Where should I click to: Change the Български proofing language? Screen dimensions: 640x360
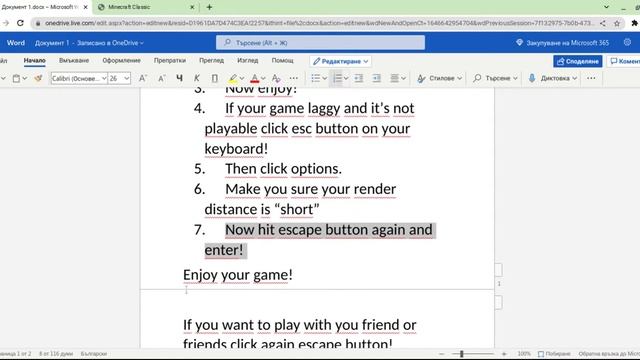[x=93, y=354]
